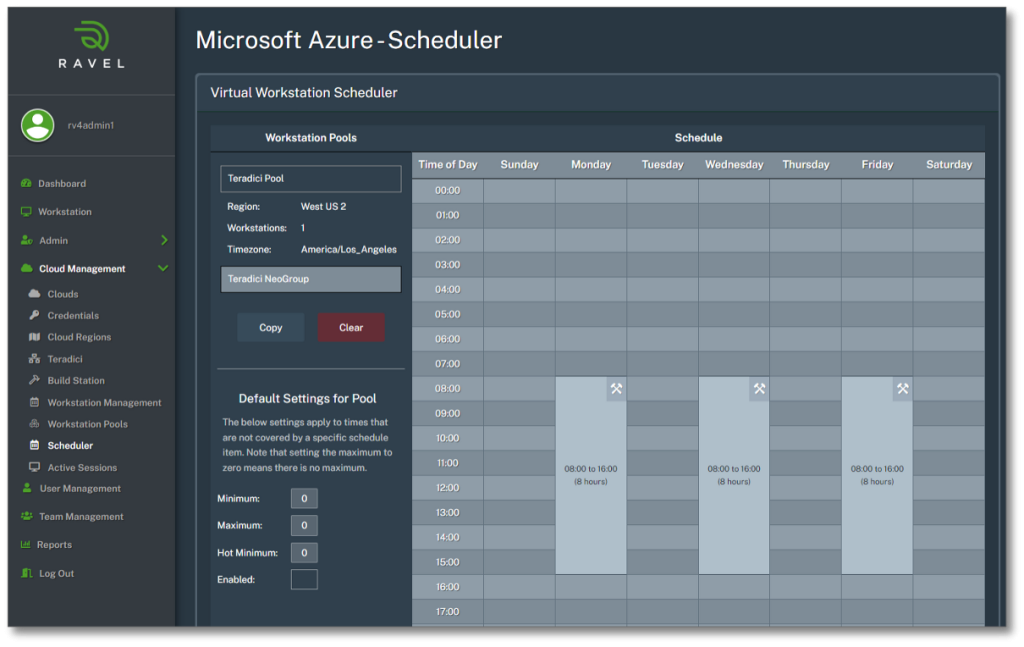The width and height of the screenshot is (1024, 647).
Task: Open Team Management from sidebar
Action: click(x=81, y=517)
